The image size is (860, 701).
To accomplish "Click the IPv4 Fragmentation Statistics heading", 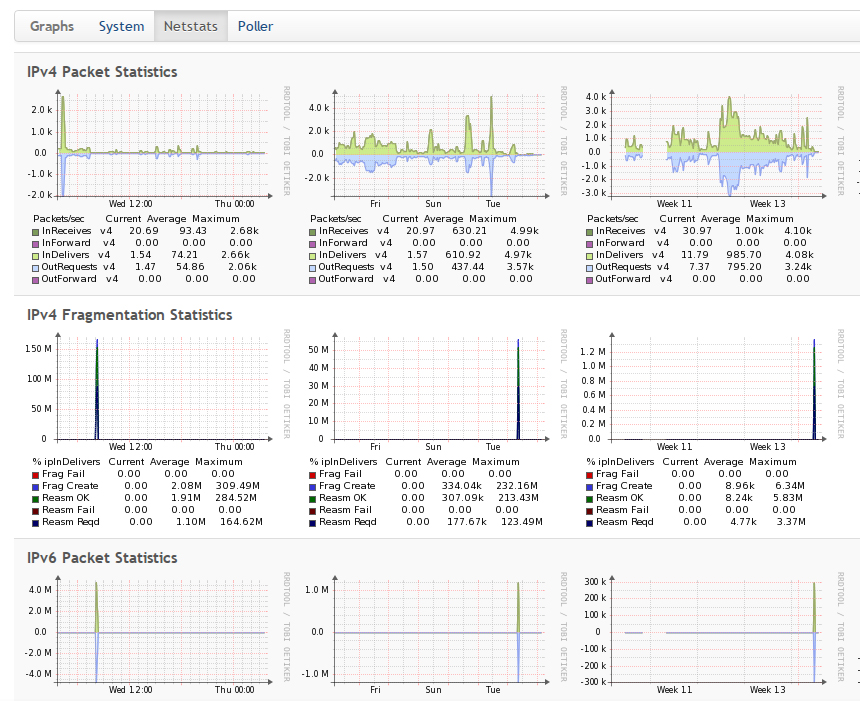I will point(129,315).
